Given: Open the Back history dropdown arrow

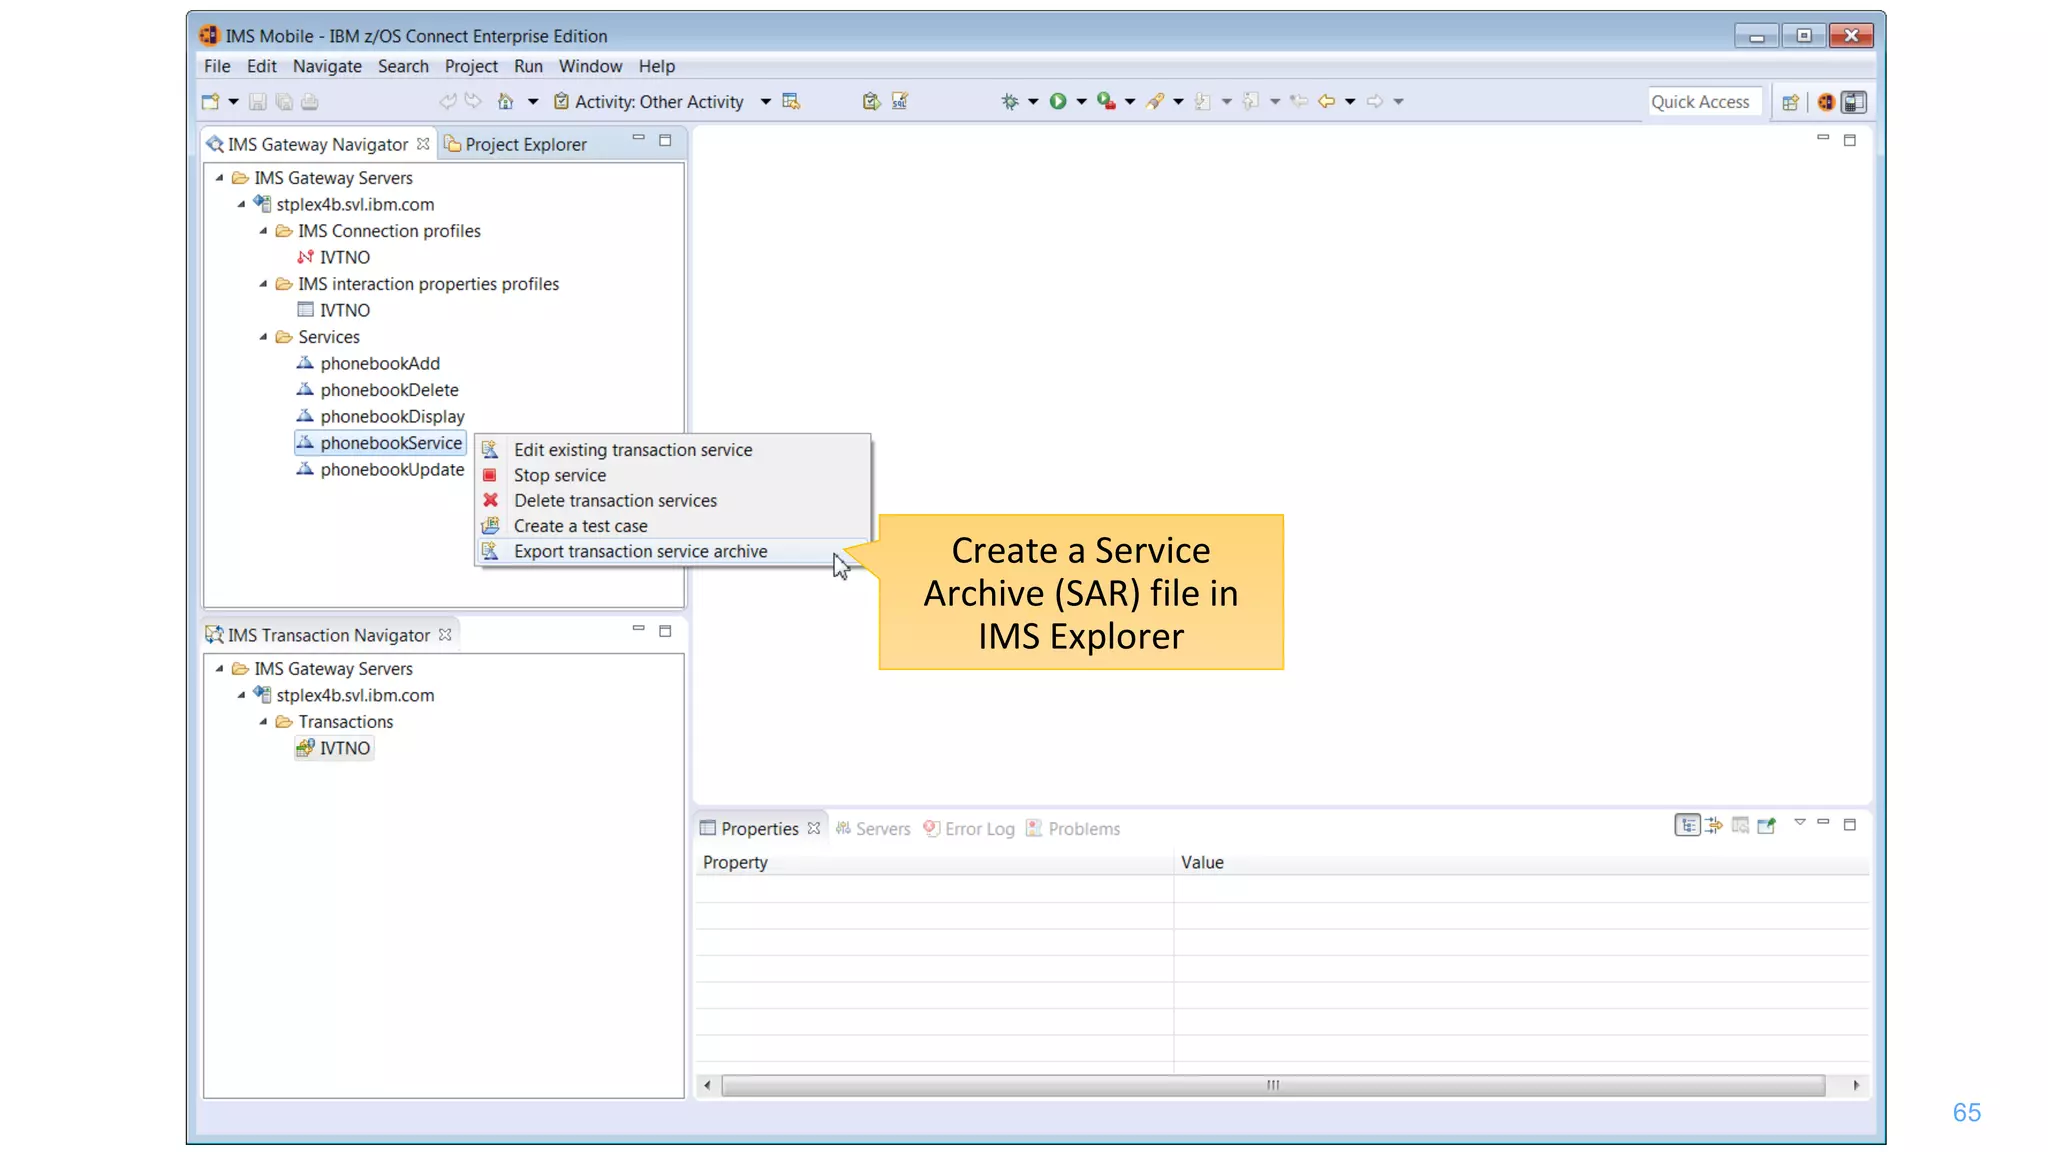Looking at the screenshot, I should point(1350,101).
